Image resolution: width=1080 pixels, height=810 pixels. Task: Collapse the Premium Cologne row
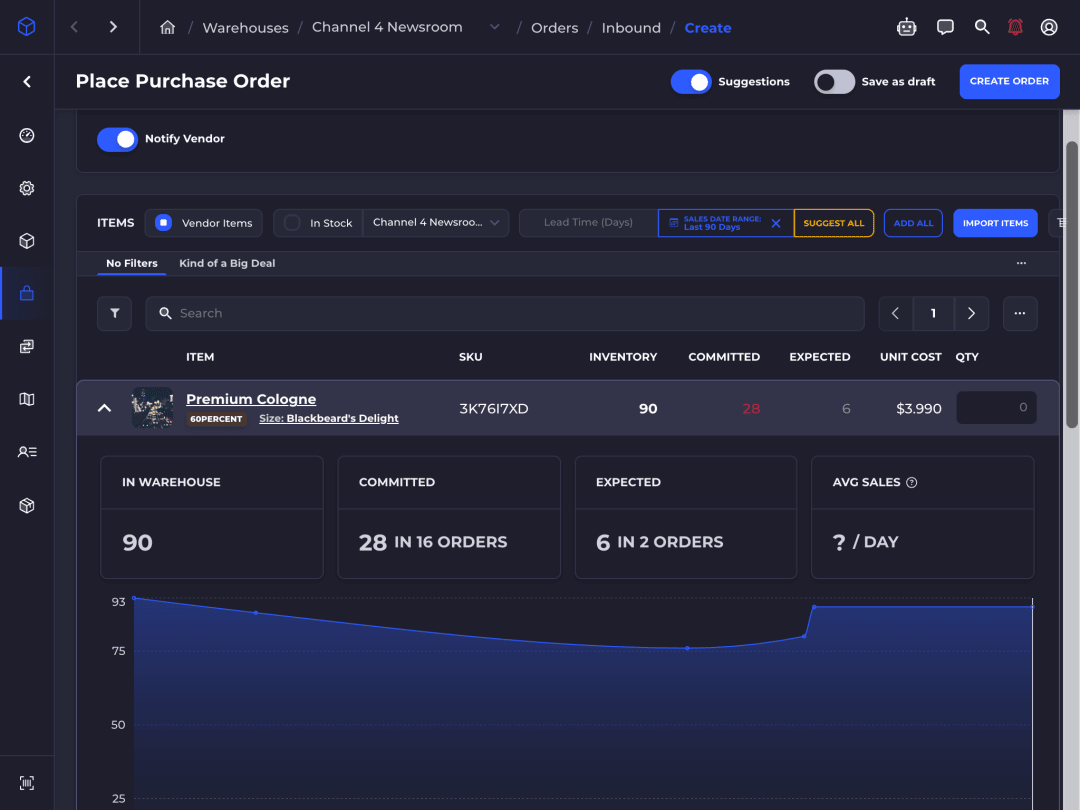tap(104, 408)
